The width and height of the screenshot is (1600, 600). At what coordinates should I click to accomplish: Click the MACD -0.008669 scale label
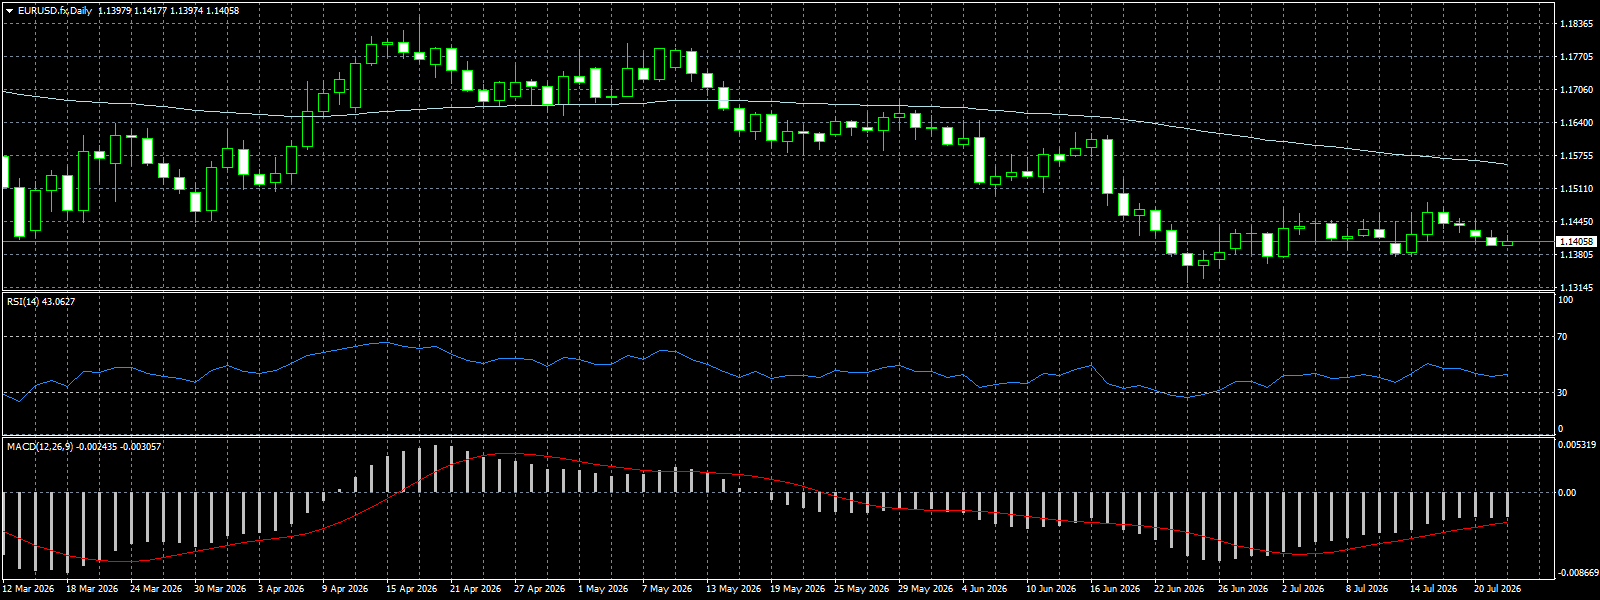click(x=1577, y=573)
